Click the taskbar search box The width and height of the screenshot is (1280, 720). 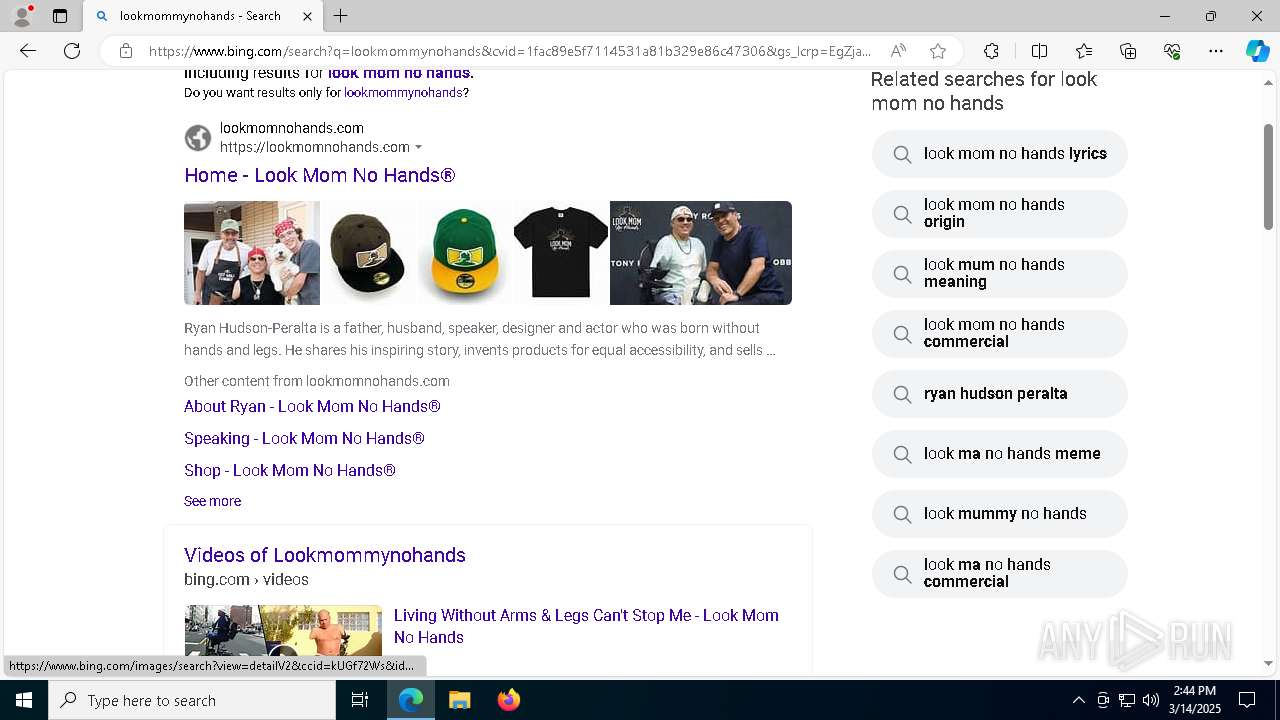pyautogui.click(x=192, y=700)
